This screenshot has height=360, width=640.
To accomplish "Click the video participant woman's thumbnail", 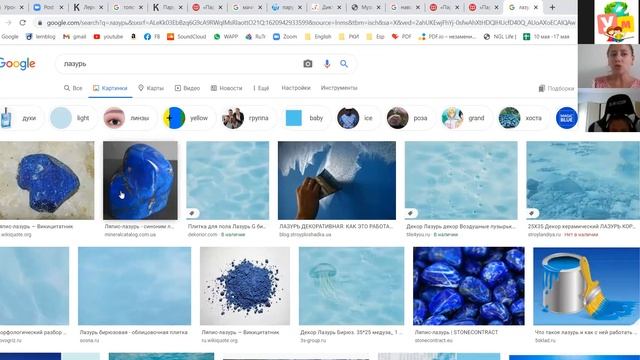I will [x=609, y=66].
